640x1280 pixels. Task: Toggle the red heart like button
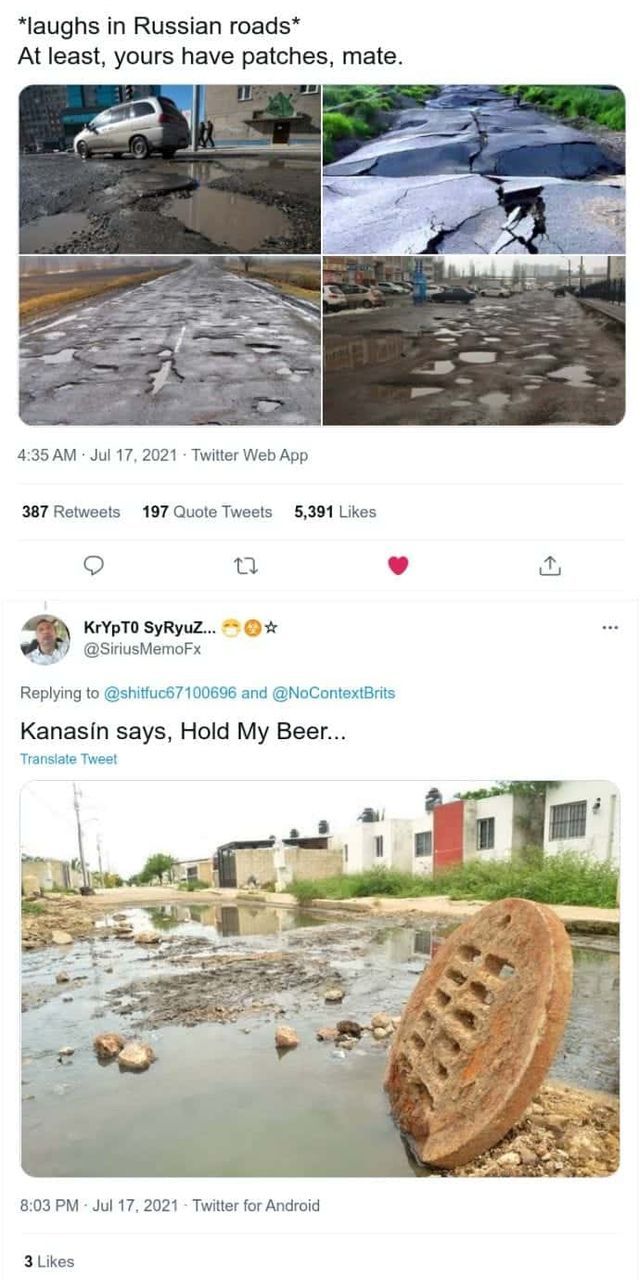coord(398,566)
